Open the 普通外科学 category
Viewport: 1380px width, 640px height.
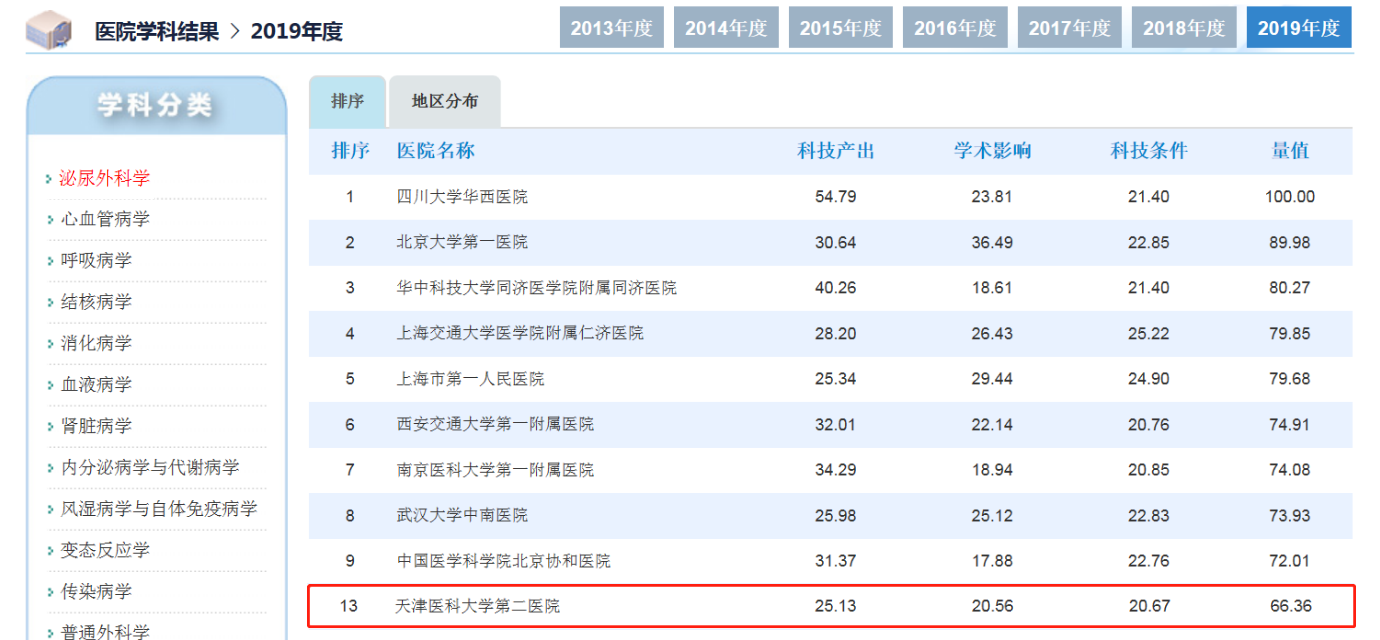coord(105,631)
